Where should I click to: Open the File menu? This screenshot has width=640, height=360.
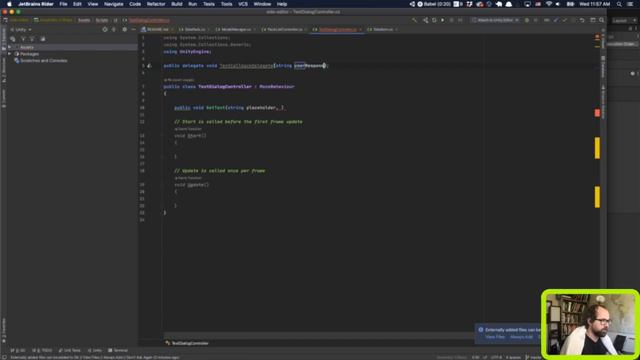point(63,4)
